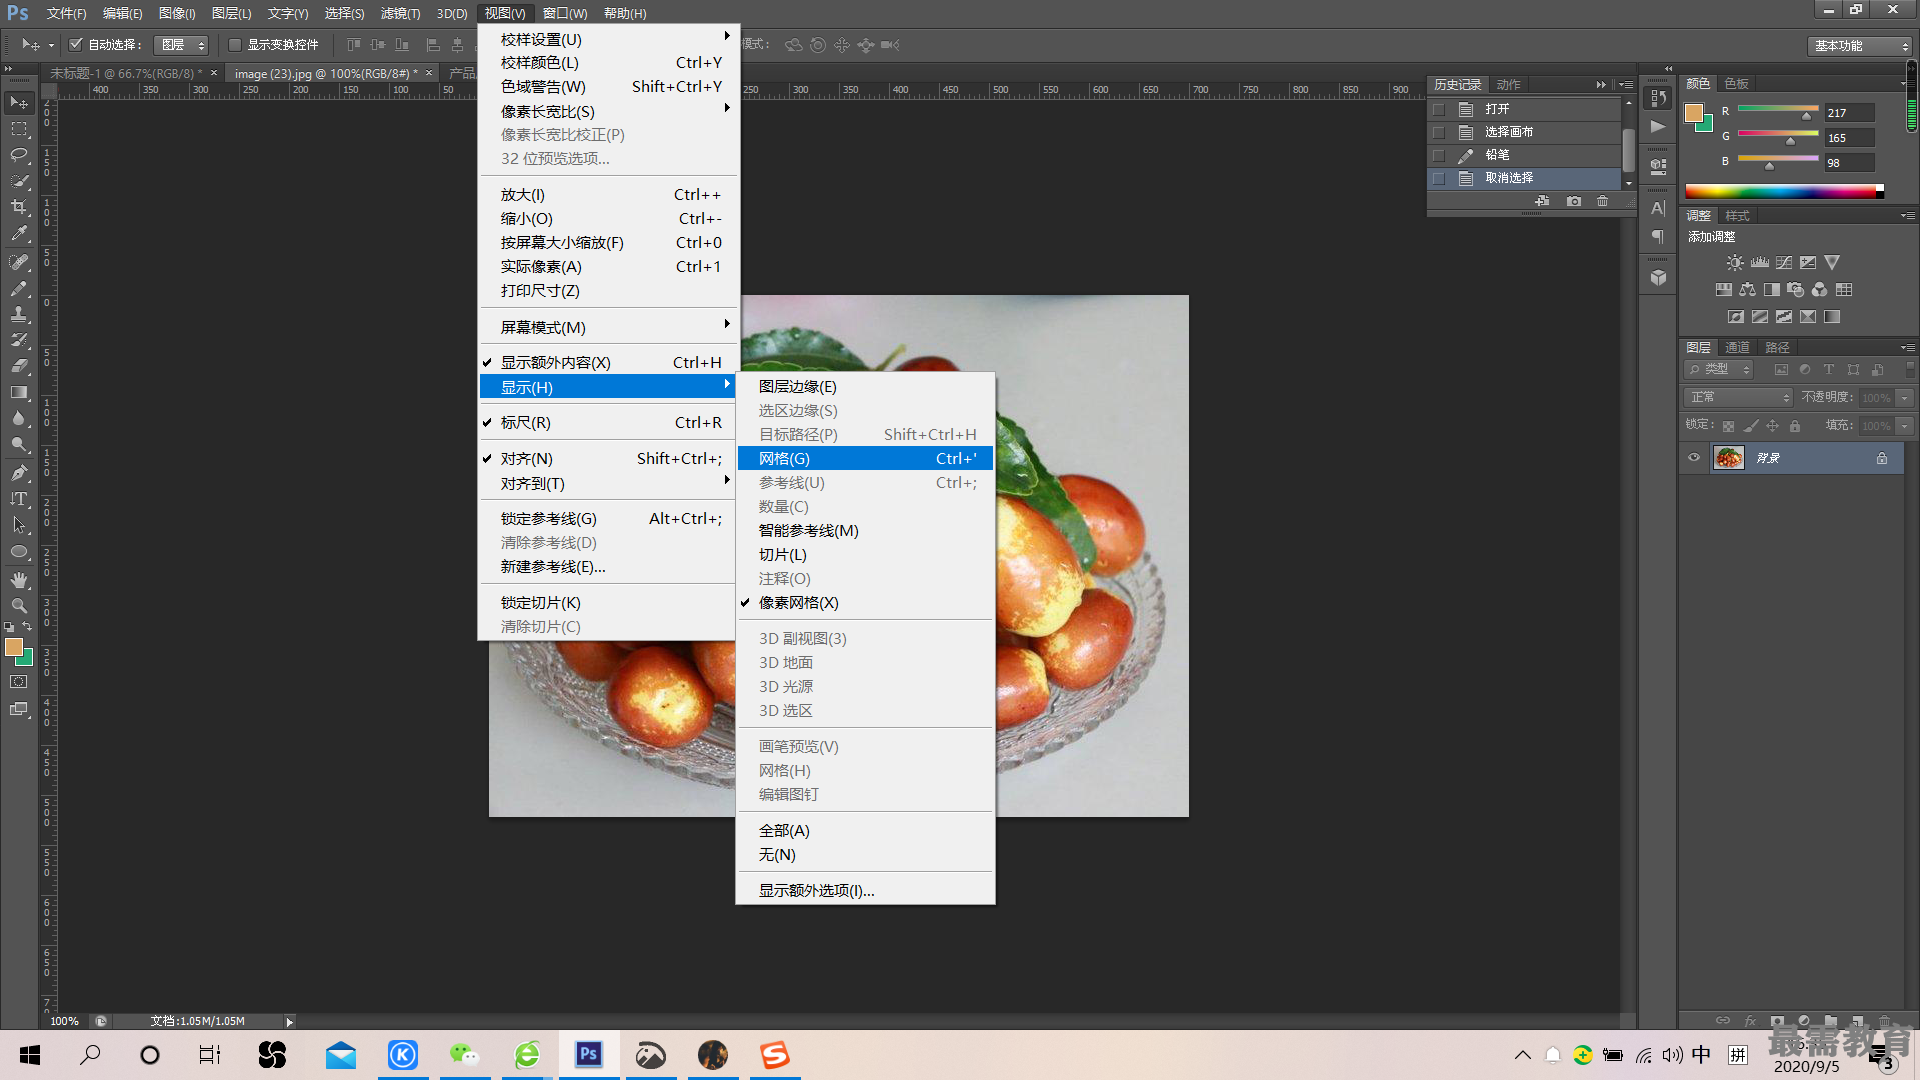
Task: Create new snapshot in History panel
Action: point(1574,201)
